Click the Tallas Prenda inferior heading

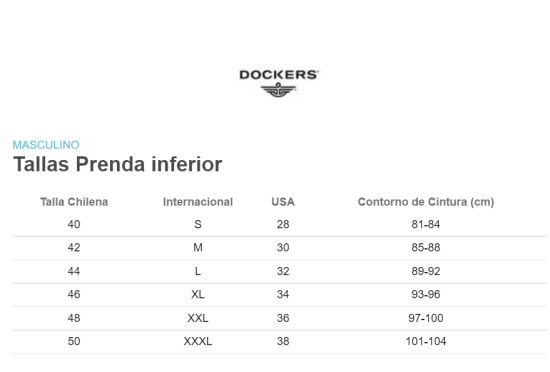(118, 164)
